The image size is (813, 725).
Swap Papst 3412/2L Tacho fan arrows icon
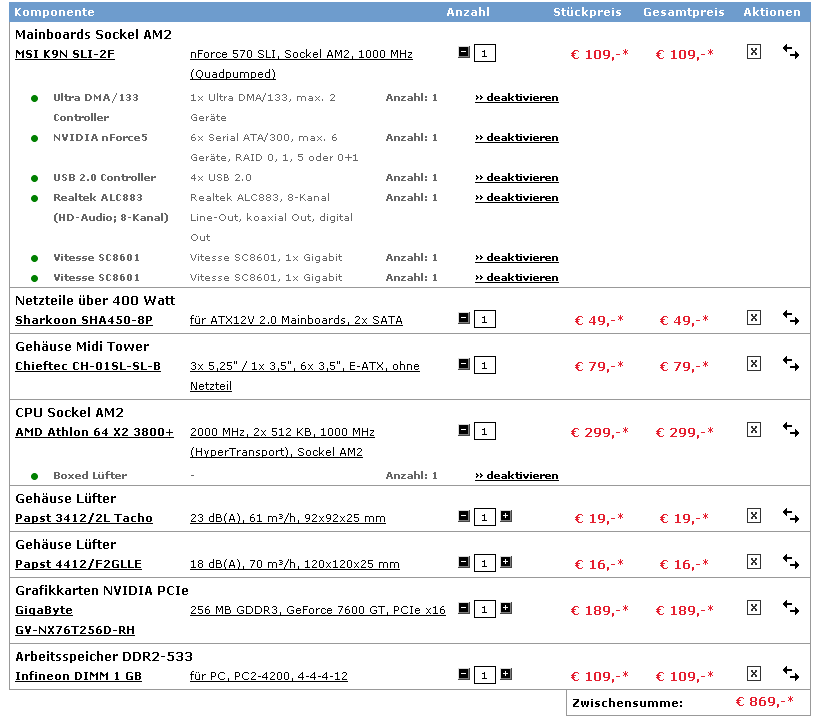point(791,516)
